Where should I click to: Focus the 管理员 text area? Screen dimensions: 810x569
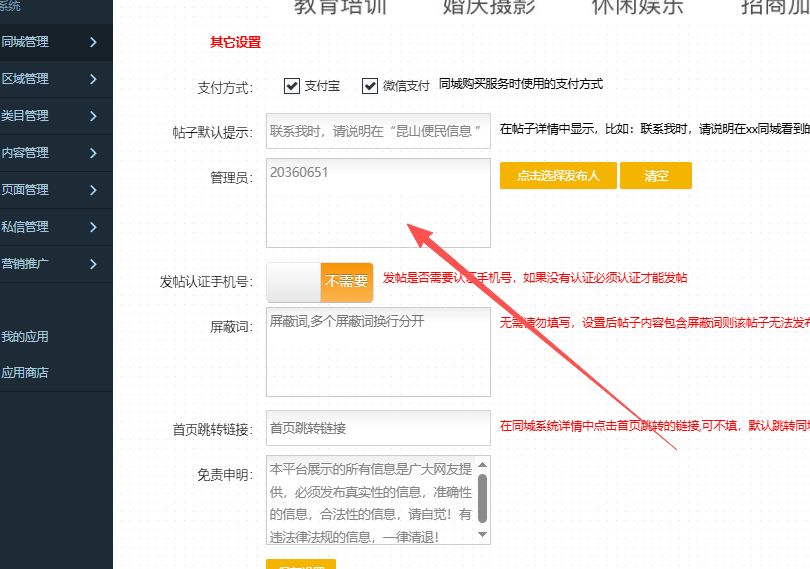click(x=378, y=203)
